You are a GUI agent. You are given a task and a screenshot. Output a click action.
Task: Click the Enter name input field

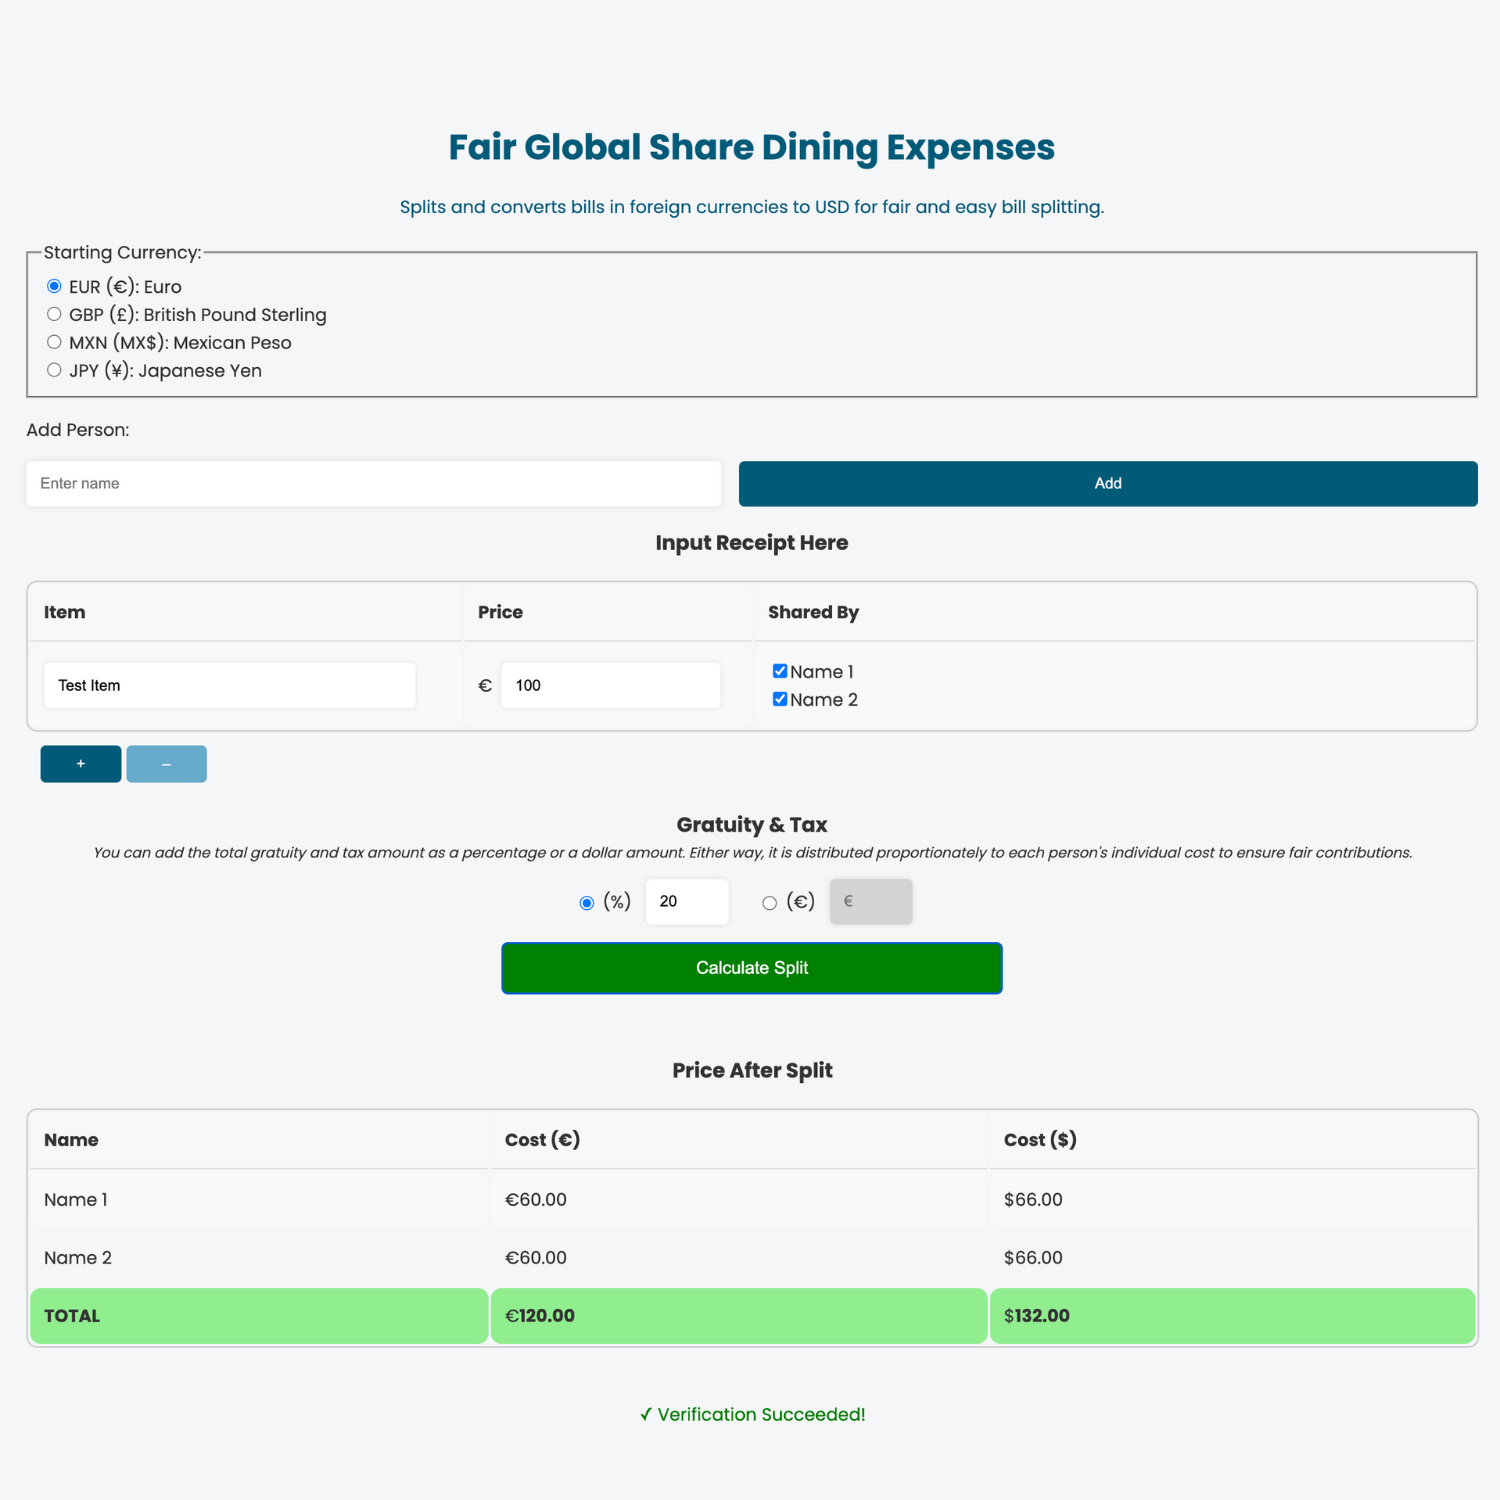point(373,484)
